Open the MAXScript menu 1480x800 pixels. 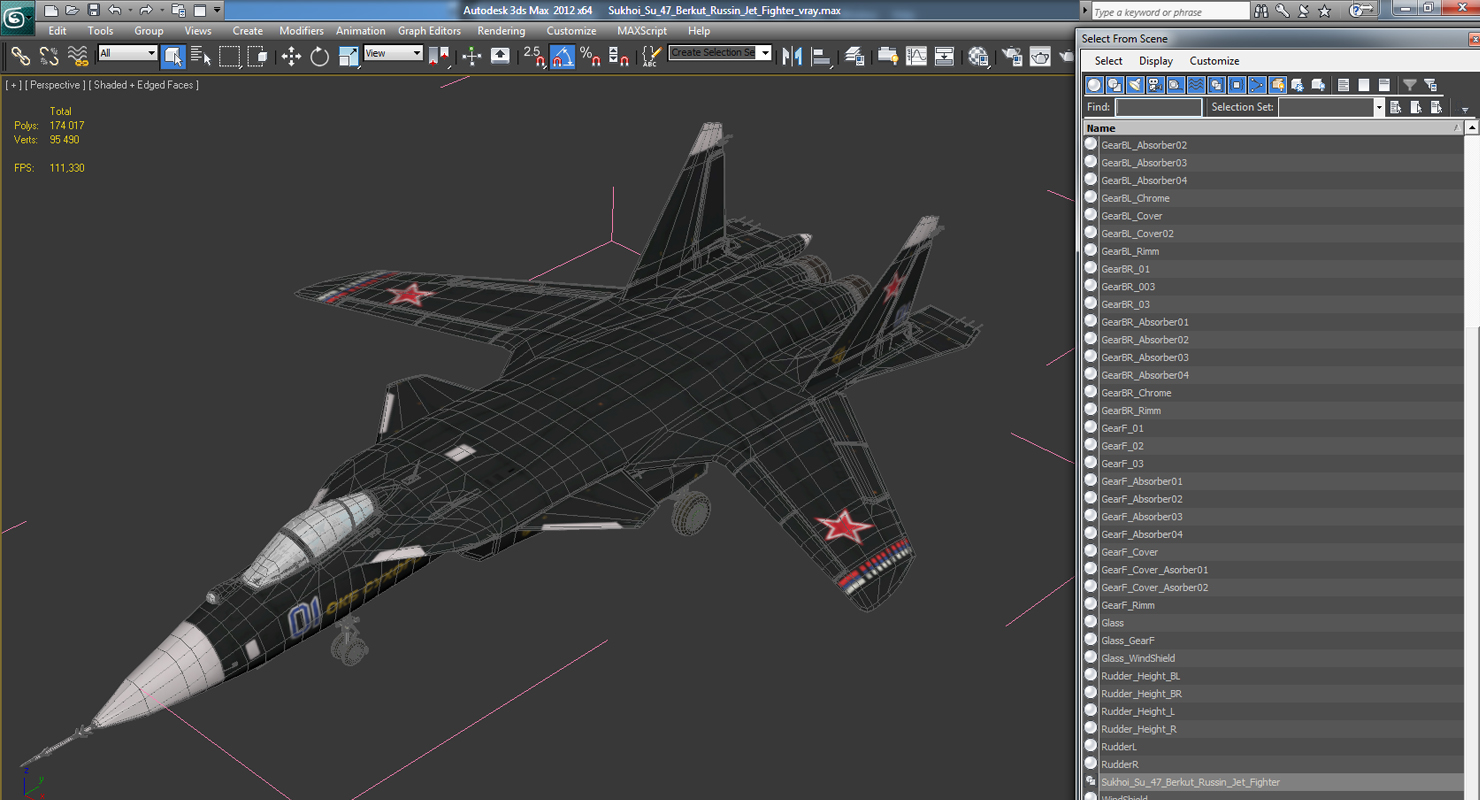pos(642,31)
